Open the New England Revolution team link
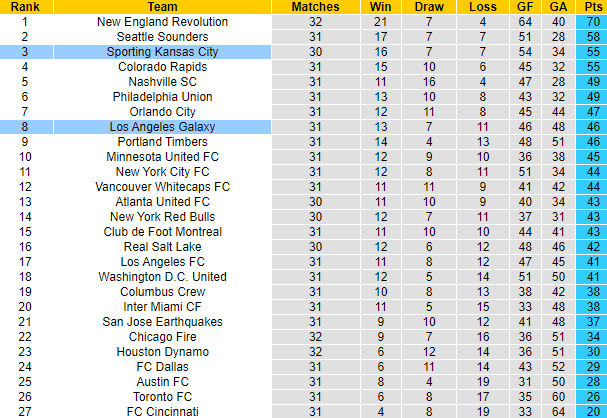Screen dimensions: 607x418 pyautogui.click(x=162, y=22)
